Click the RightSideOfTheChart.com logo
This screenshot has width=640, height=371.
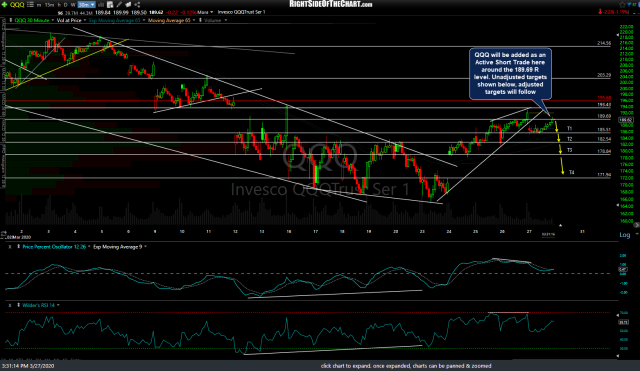[x=331, y=4]
